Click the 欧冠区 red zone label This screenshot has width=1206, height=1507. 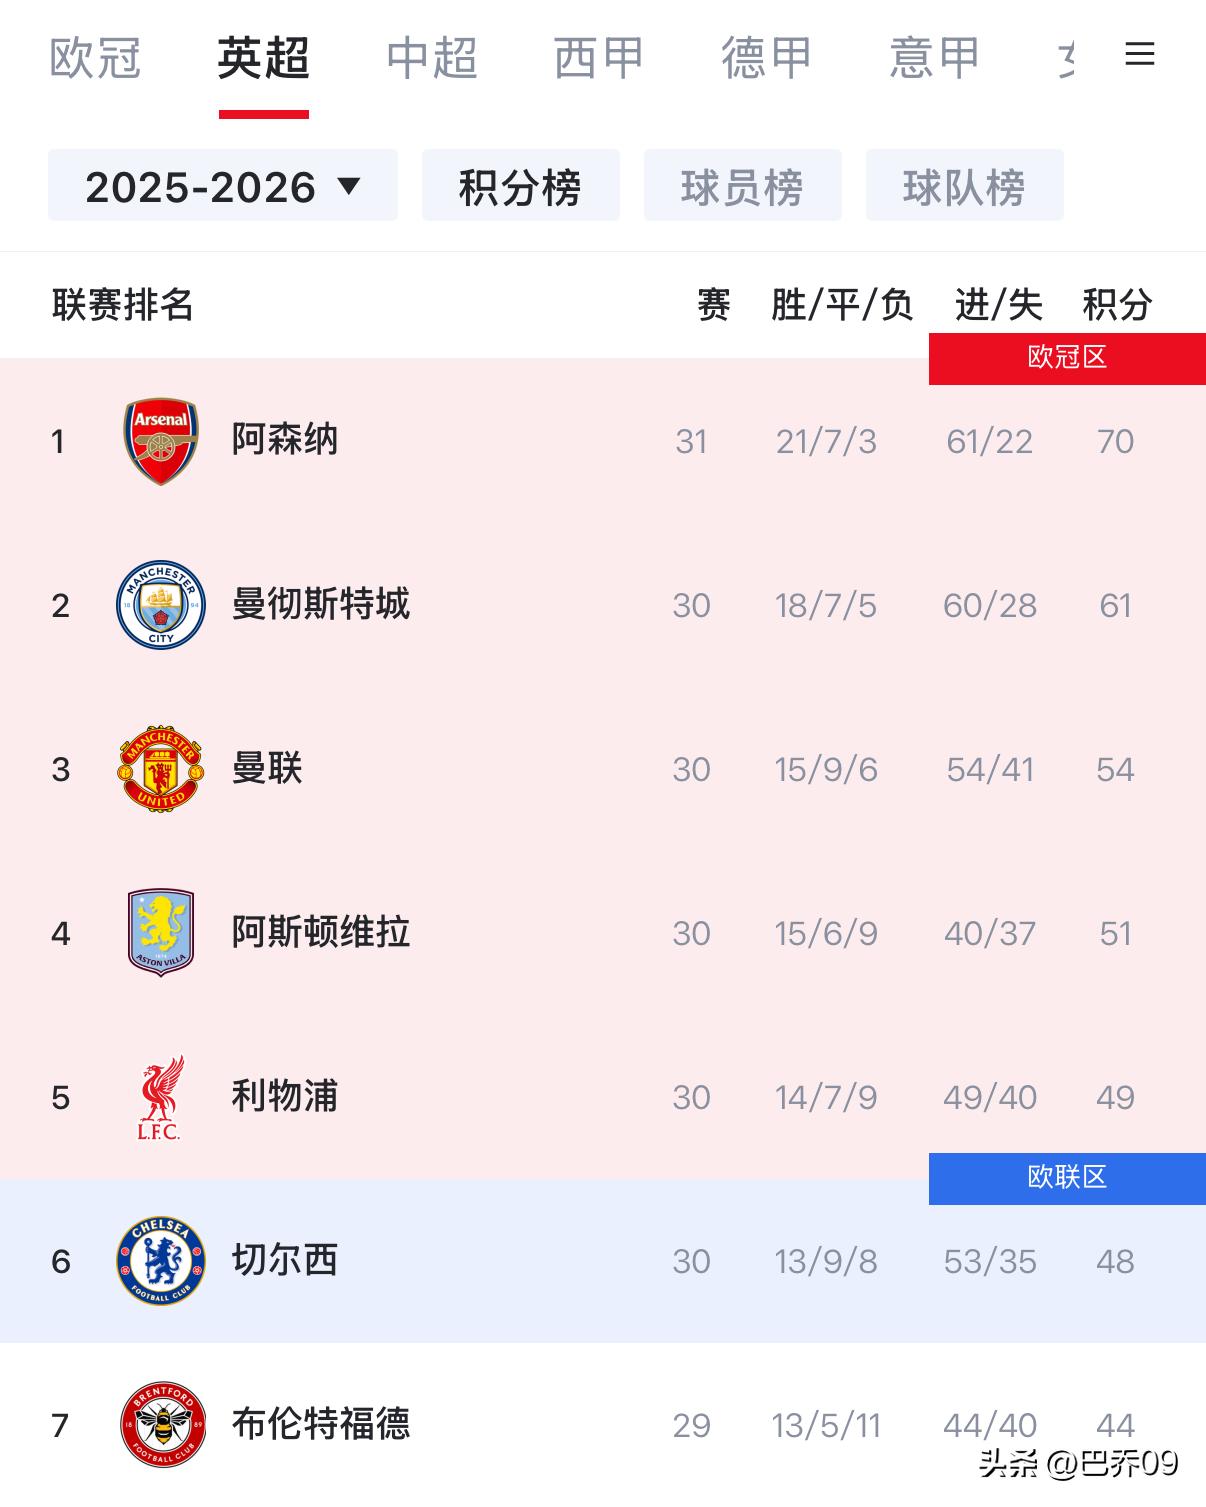tap(1067, 358)
